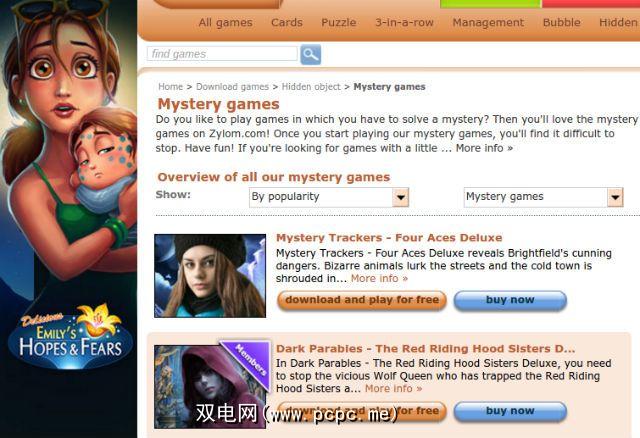This screenshot has height=438, width=640.
Task: Open the Mystery Trackers Four Aces thumbnail
Action: click(x=210, y=276)
